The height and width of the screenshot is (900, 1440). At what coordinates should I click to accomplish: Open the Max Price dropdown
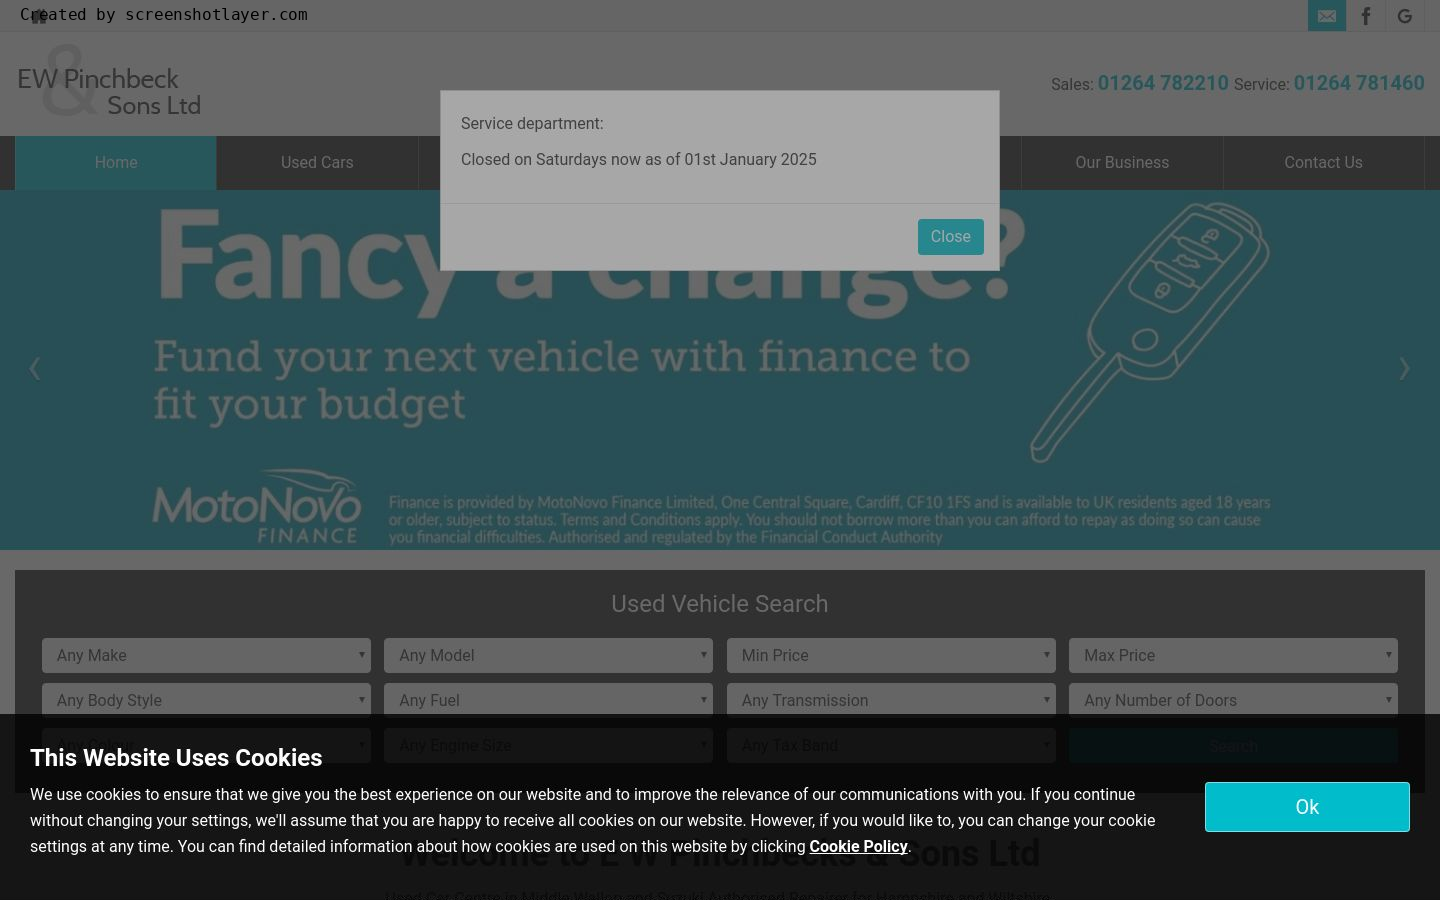click(1233, 656)
